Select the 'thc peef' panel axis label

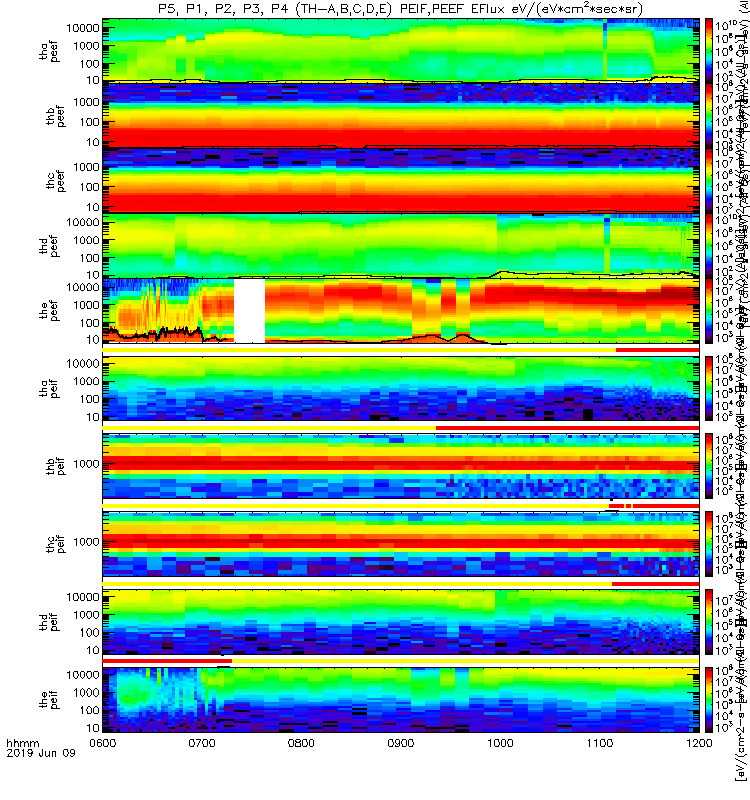(x=56, y=181)
